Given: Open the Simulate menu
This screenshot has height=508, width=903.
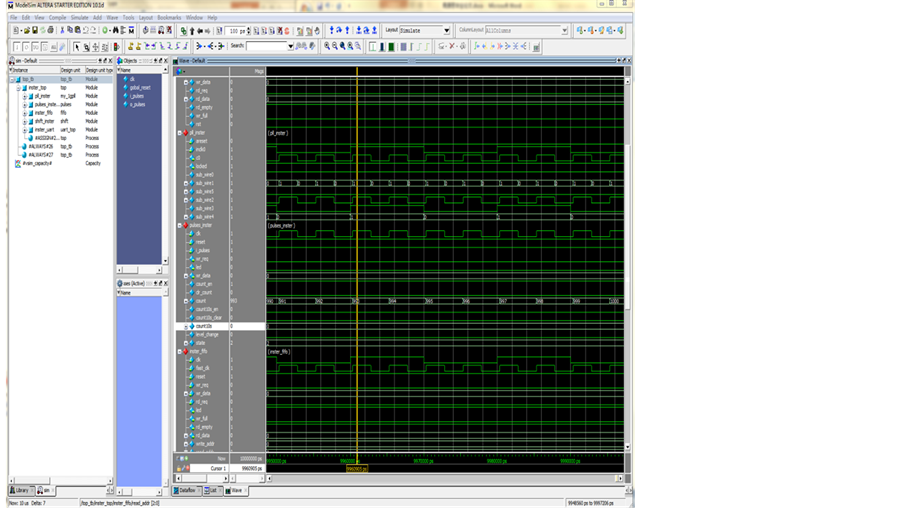Looking at the screenshot, I should tap(79, 17).
